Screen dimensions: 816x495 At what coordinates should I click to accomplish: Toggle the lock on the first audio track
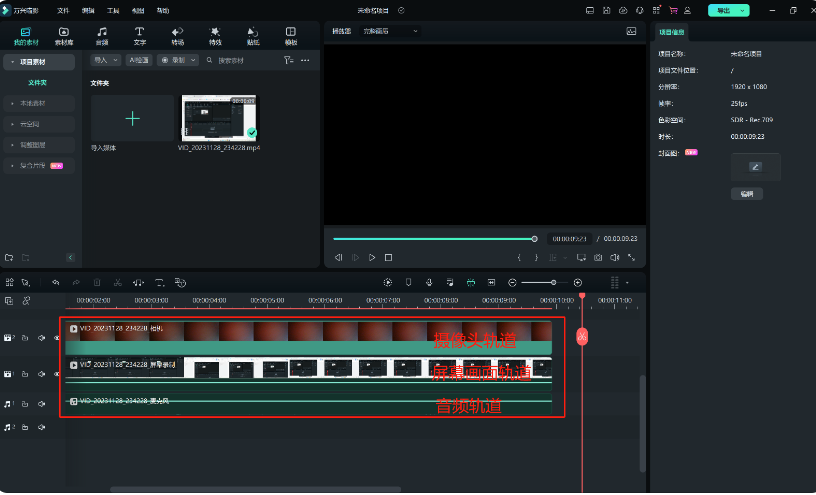point(25,404)
